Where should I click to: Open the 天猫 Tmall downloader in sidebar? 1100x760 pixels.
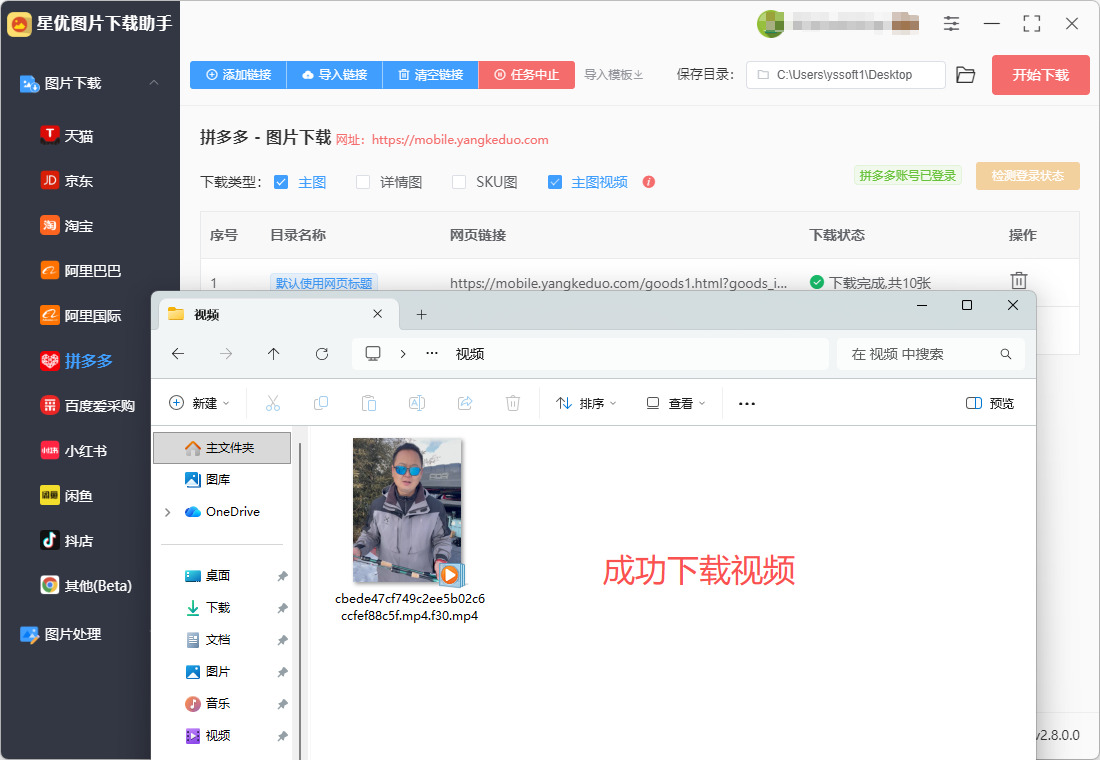click(x=67, y=135)
